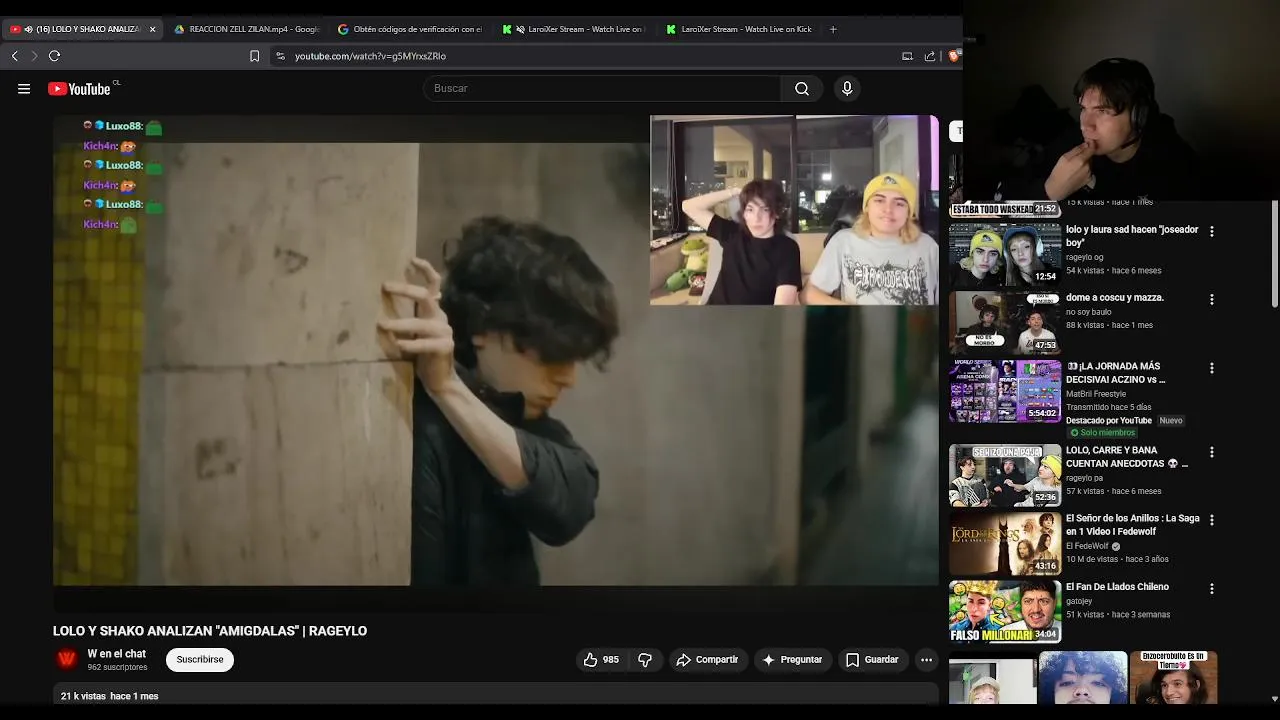Viewport: 1280px width, 720px height.
Task: Like the video with 985 likes
Action: click(602, 660)
